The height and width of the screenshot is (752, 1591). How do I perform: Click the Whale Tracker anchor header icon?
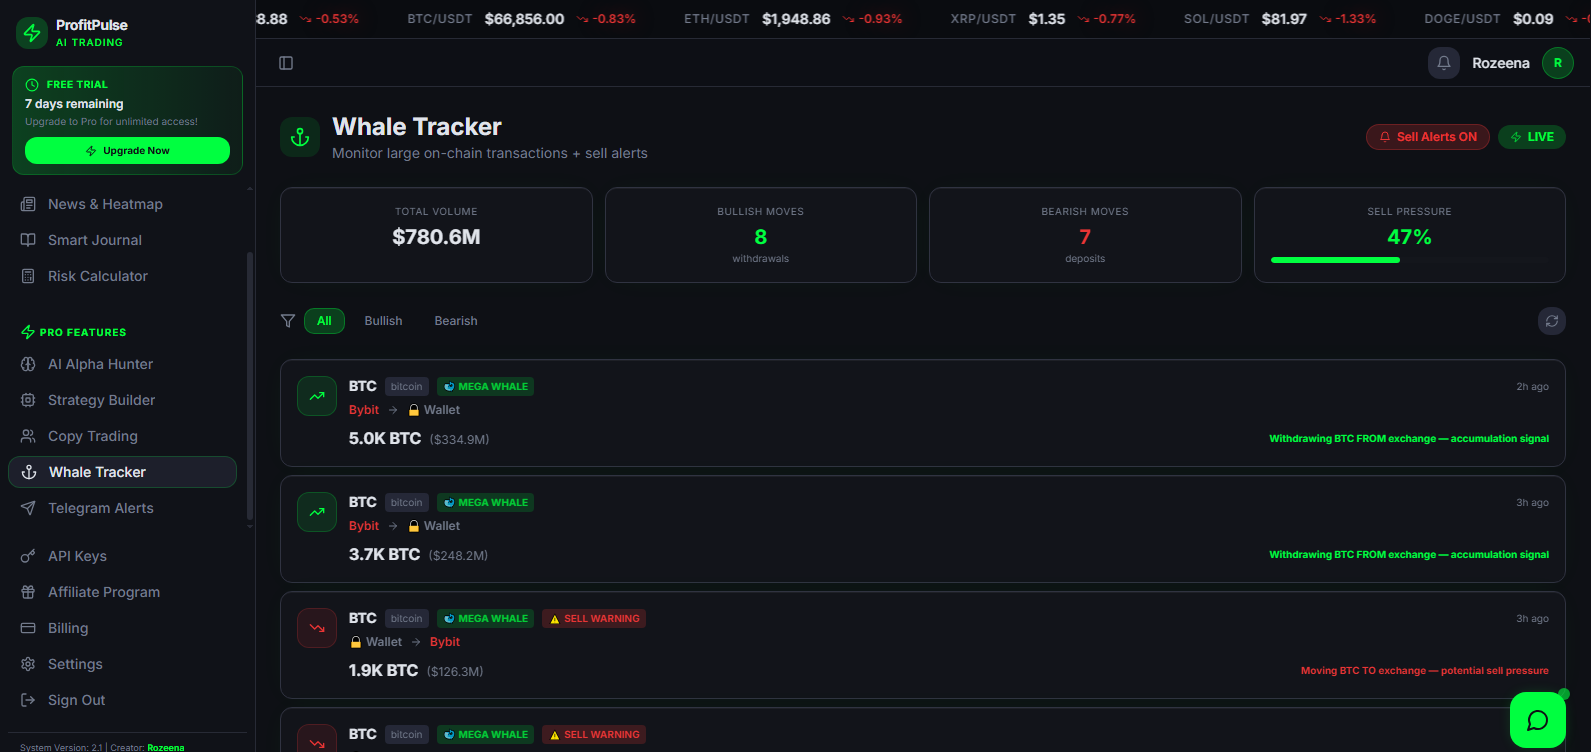tap(300, 138)
